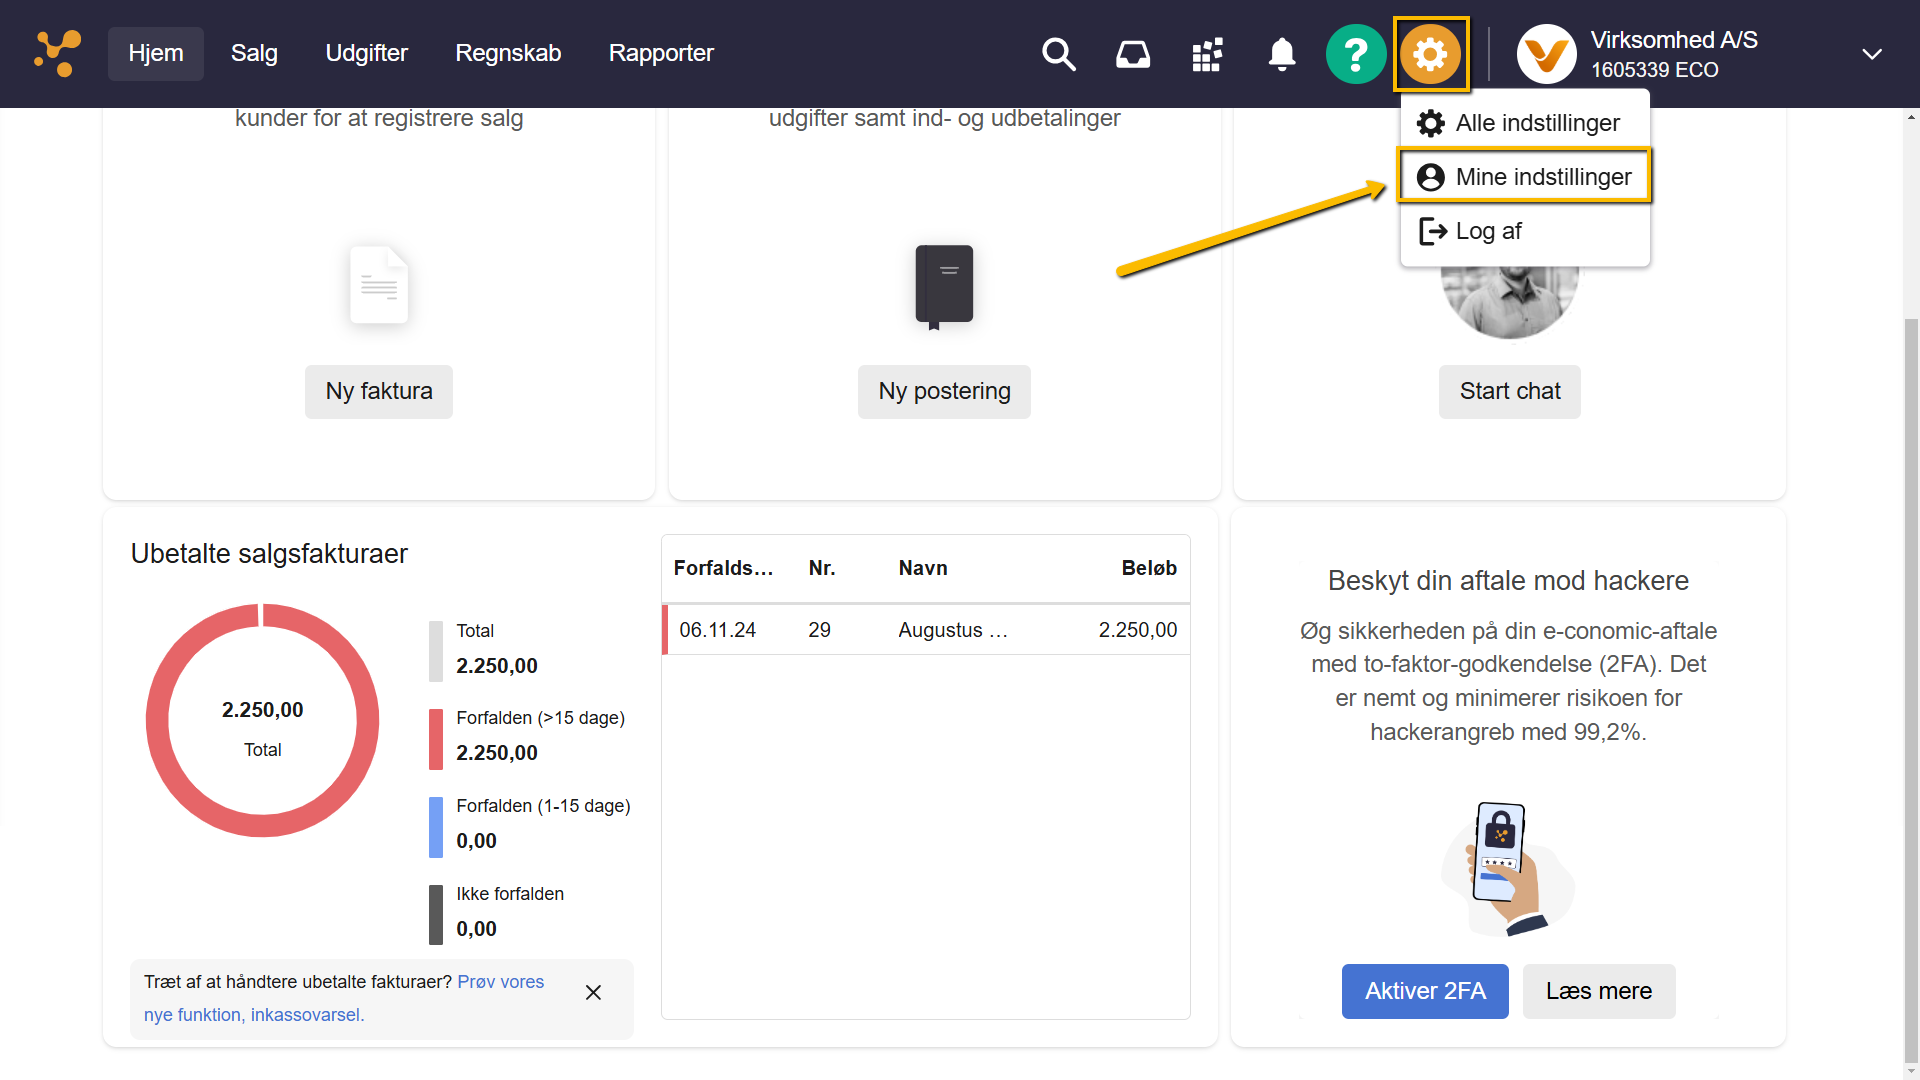Open the inbox tray icon
The image size is (1920, 1080).
coord(1132,54)
